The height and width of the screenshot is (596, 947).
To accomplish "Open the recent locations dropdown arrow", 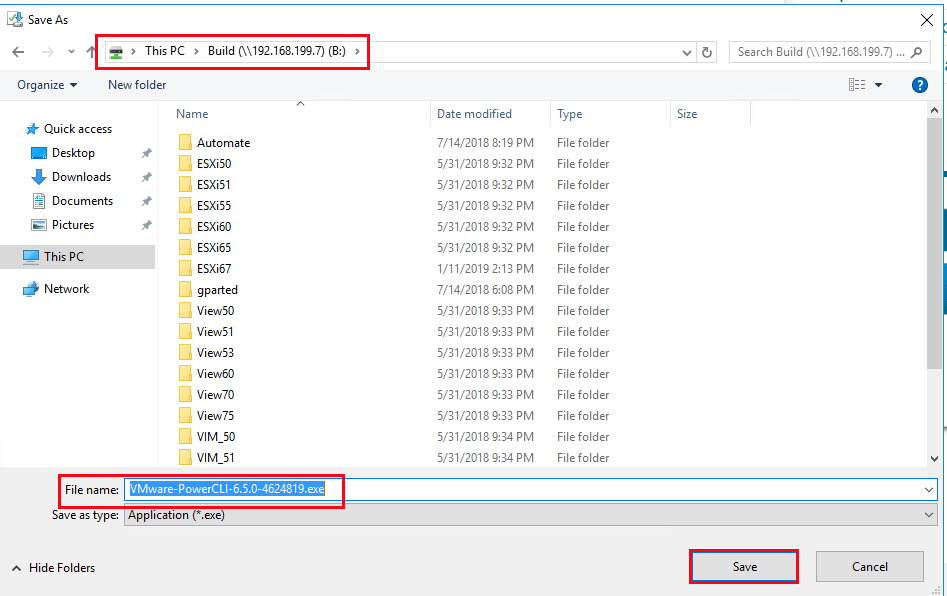I will click(x=71, y=52).
